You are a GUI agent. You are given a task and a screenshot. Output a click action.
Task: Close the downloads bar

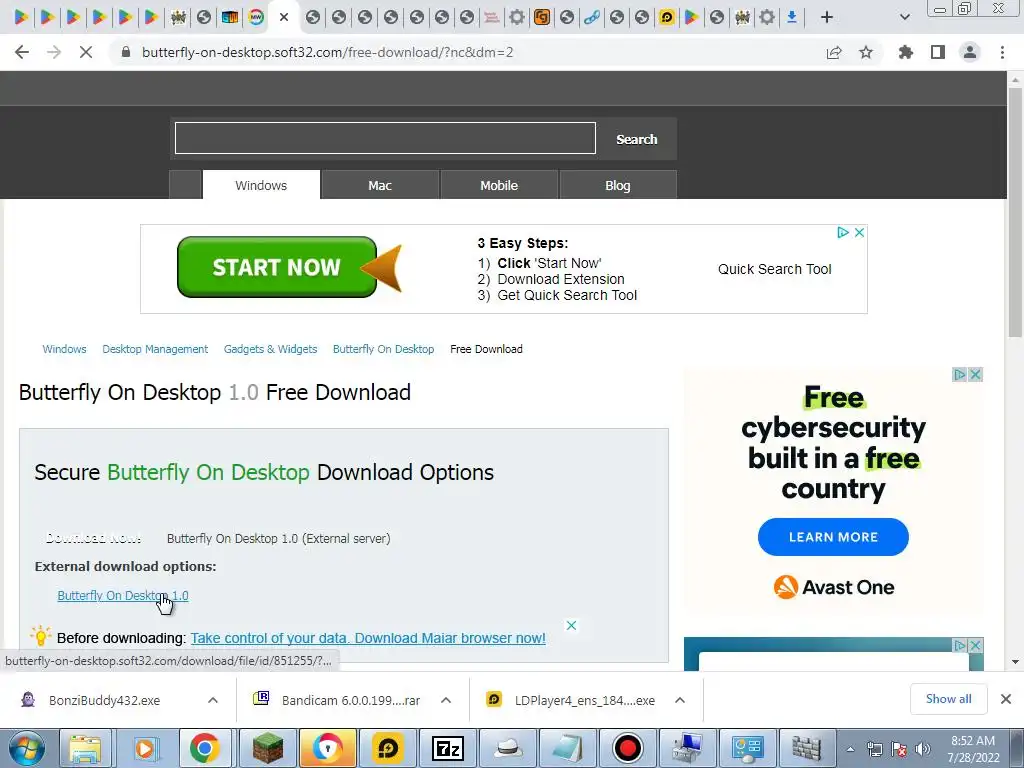[1006, 699]
